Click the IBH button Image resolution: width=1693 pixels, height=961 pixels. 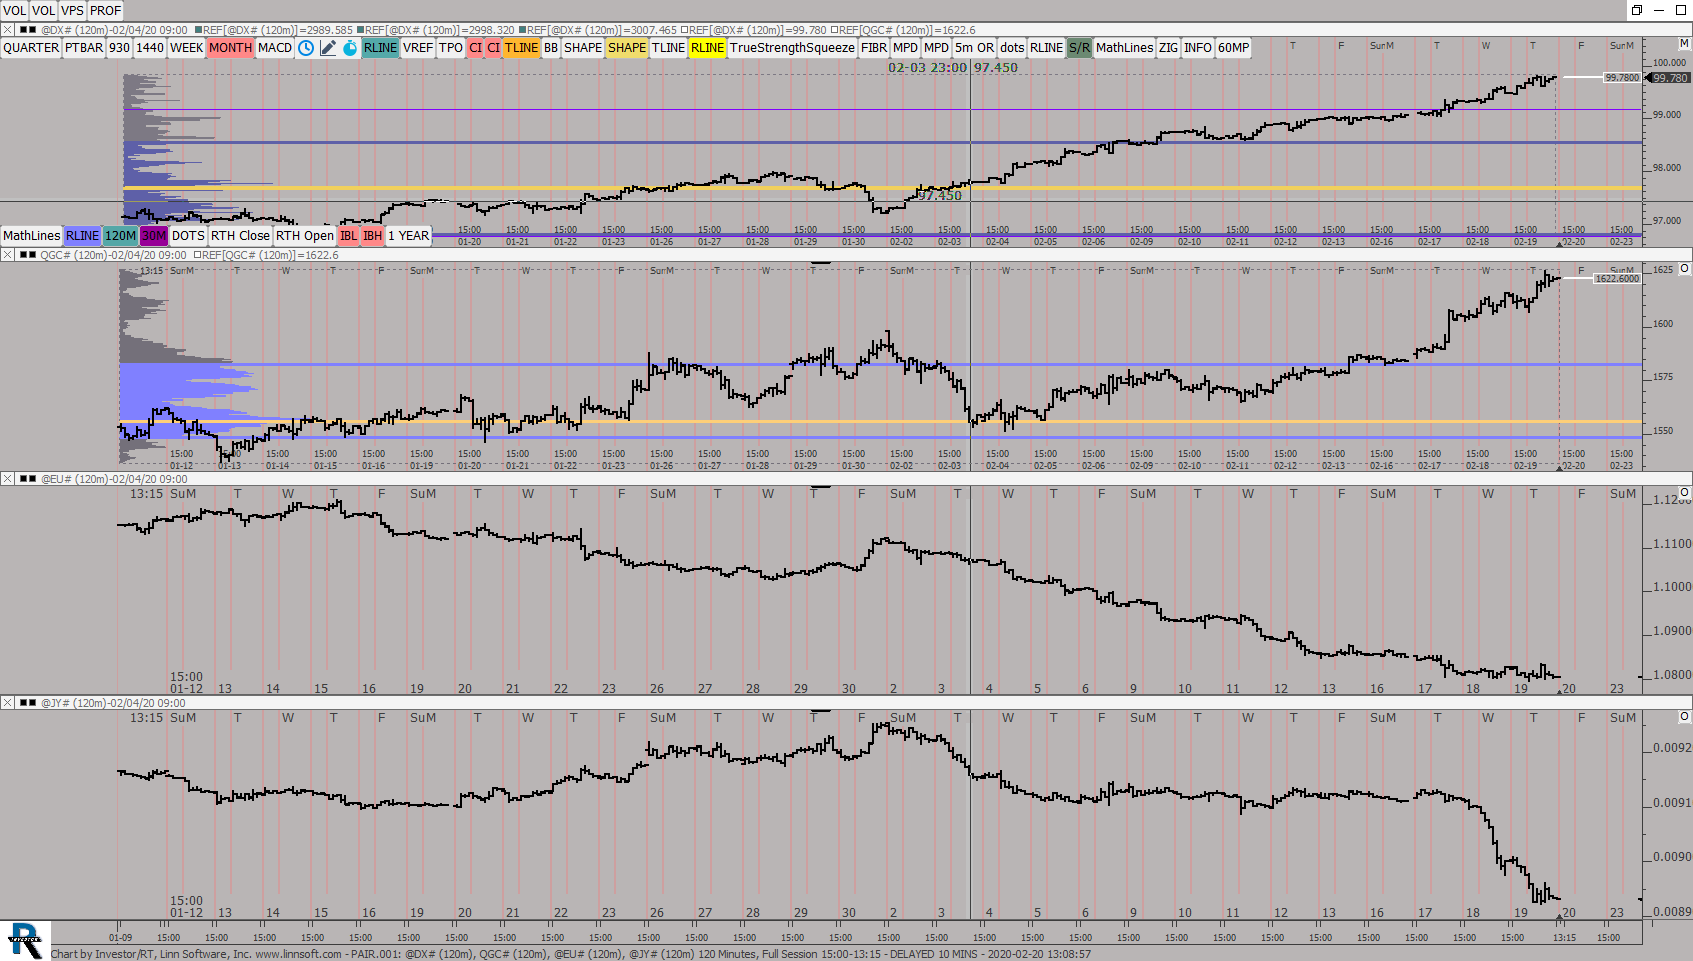tap(372, 236)
